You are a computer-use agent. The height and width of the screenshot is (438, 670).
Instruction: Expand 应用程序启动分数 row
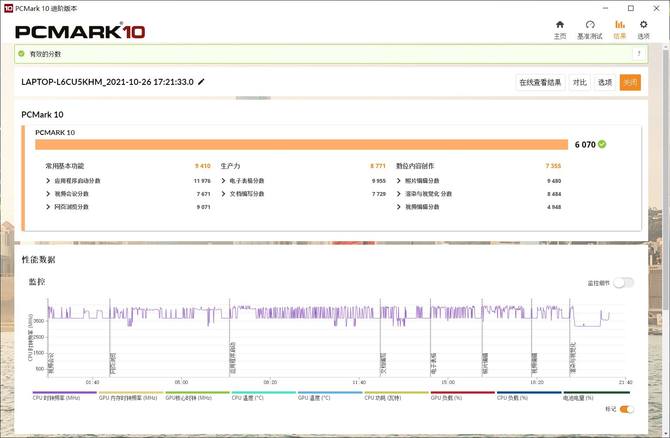click(x=48, y=181)
